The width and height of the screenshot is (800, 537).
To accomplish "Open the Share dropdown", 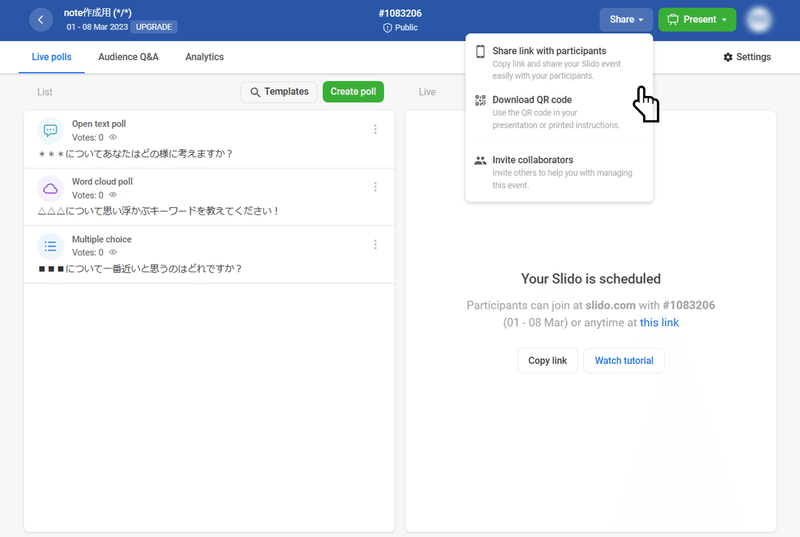I will [x=626, y=19].
